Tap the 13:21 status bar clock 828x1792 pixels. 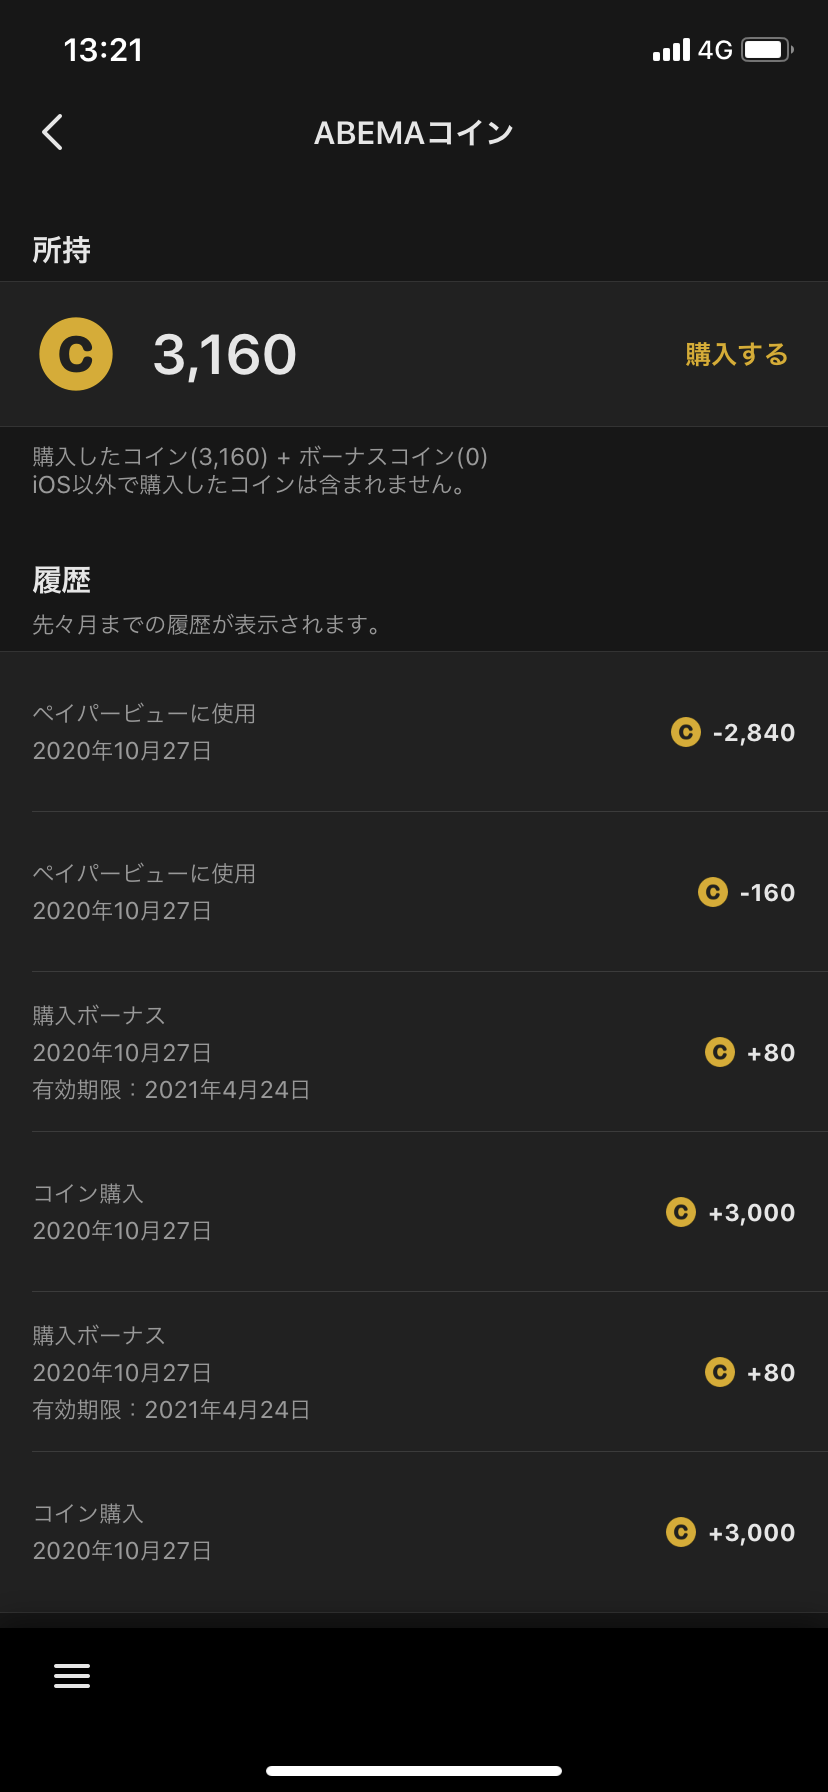[x=103, y=50]
